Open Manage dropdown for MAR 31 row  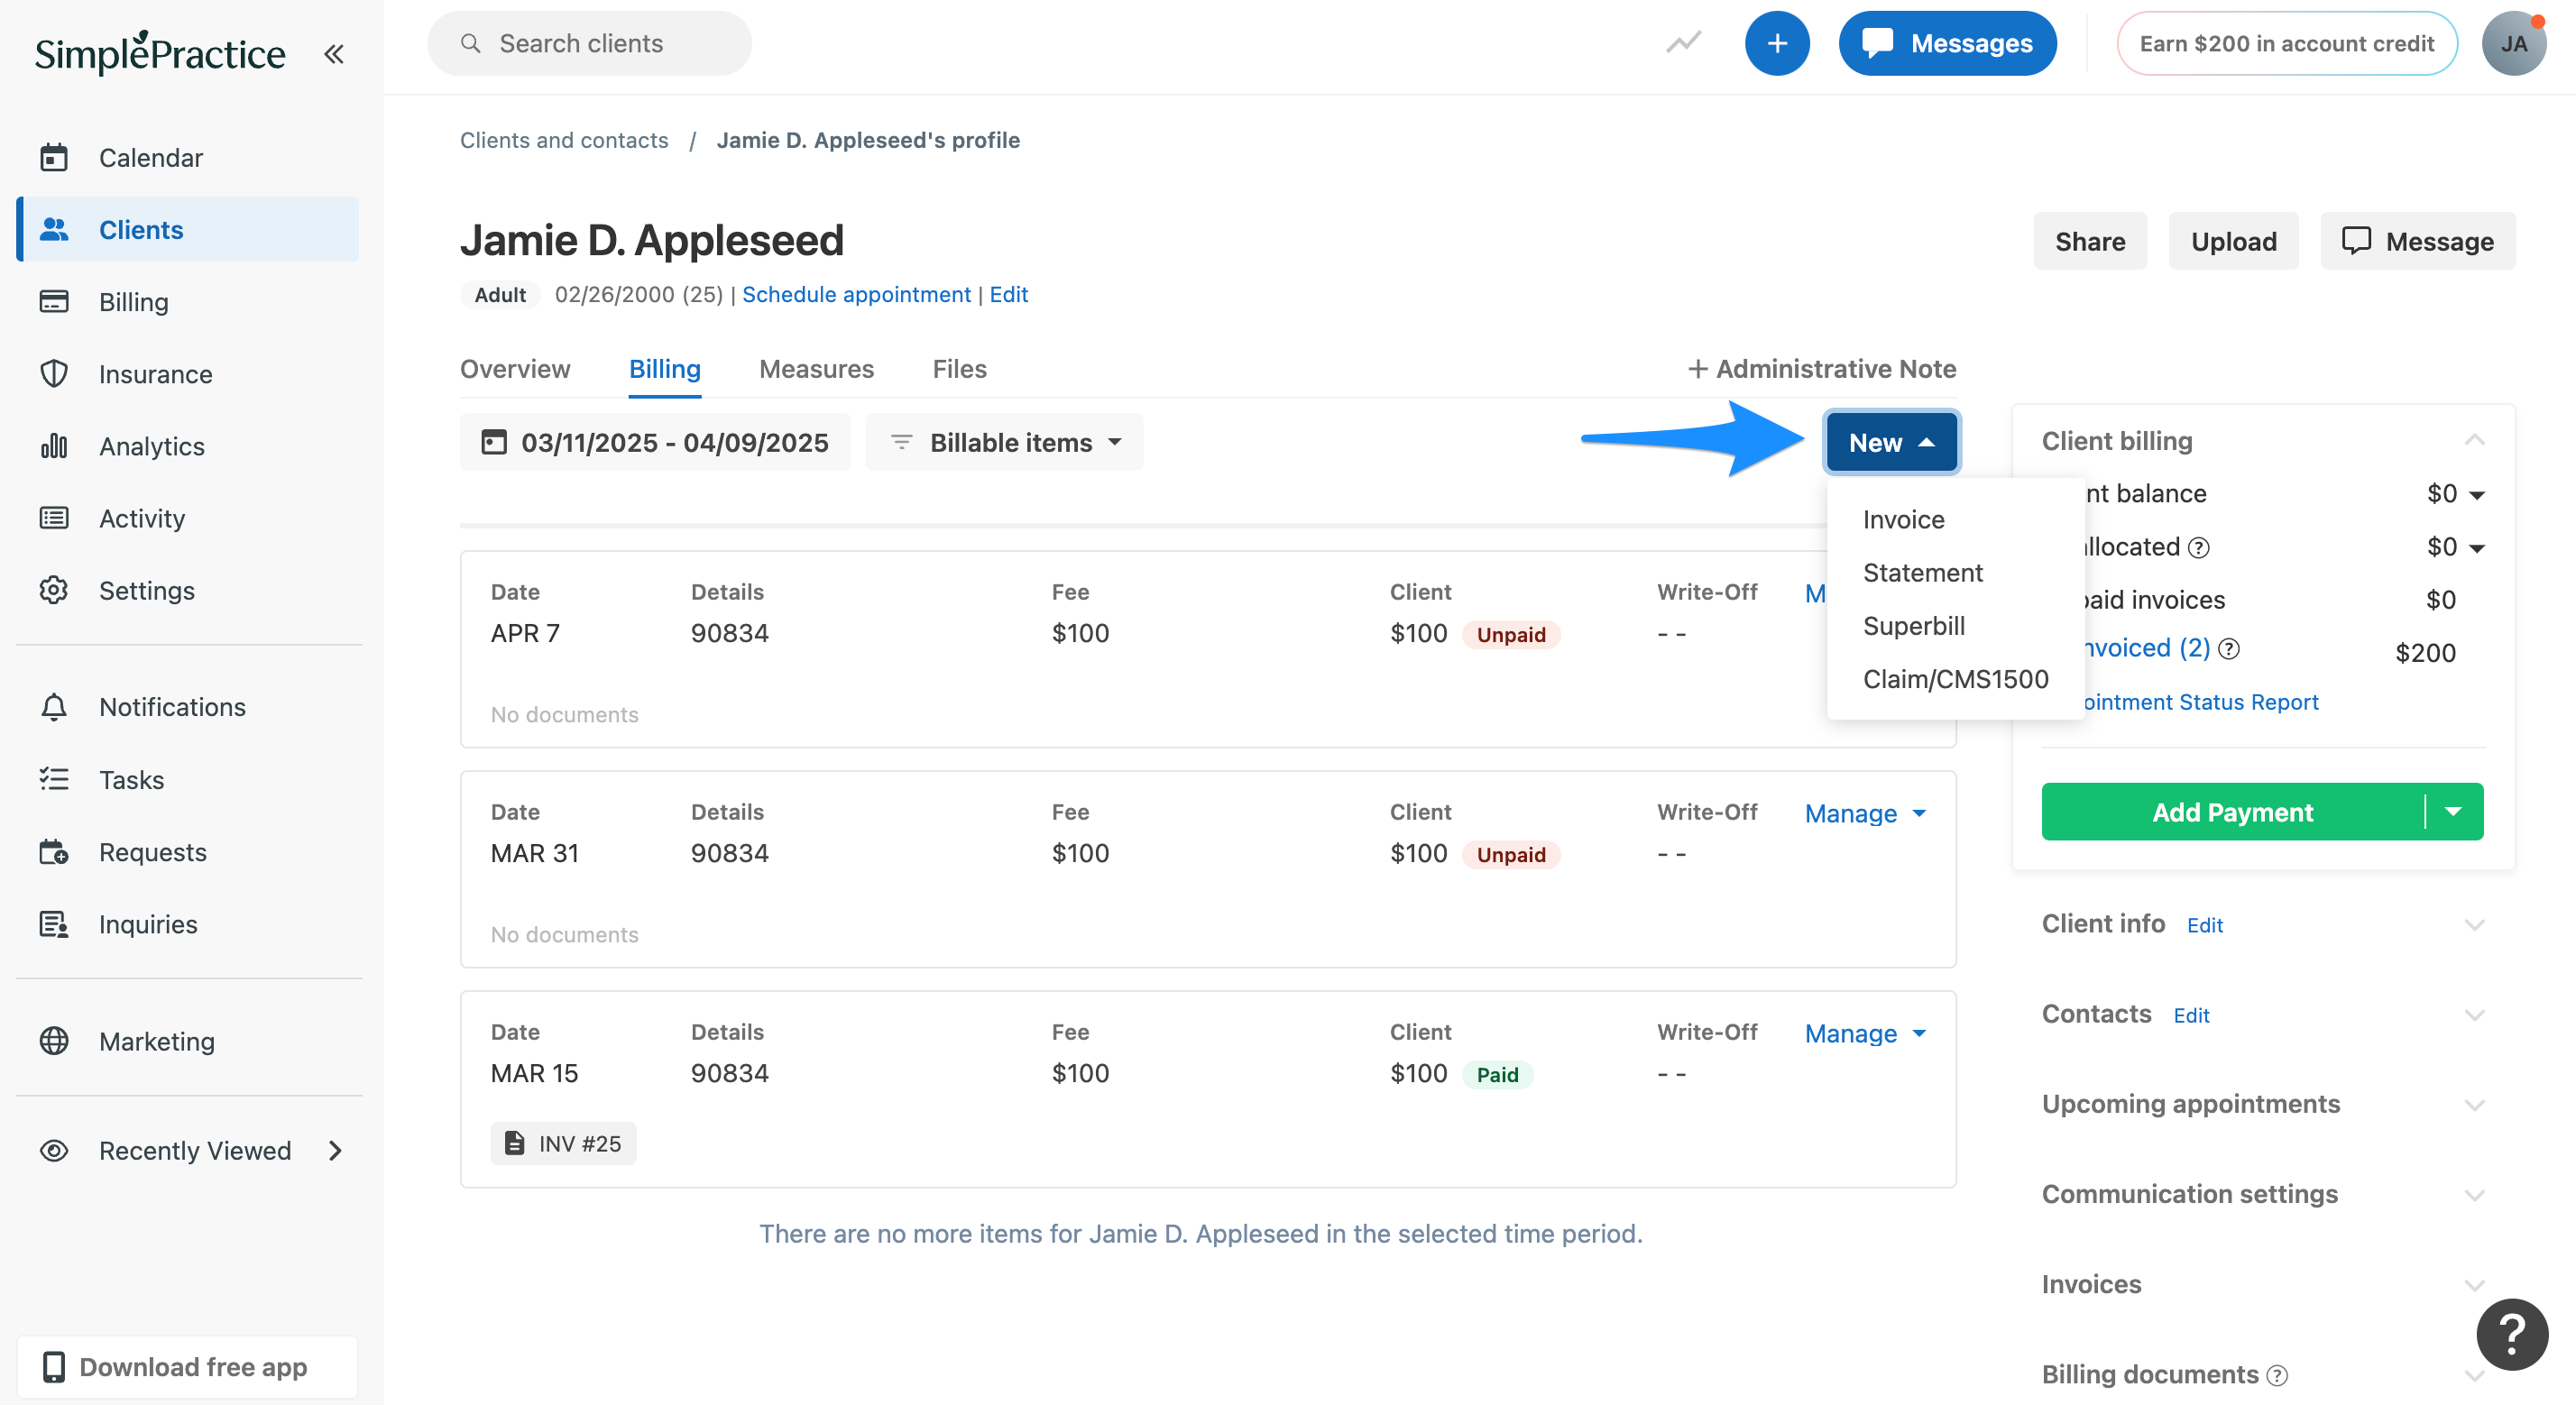tap(1865, 814)
